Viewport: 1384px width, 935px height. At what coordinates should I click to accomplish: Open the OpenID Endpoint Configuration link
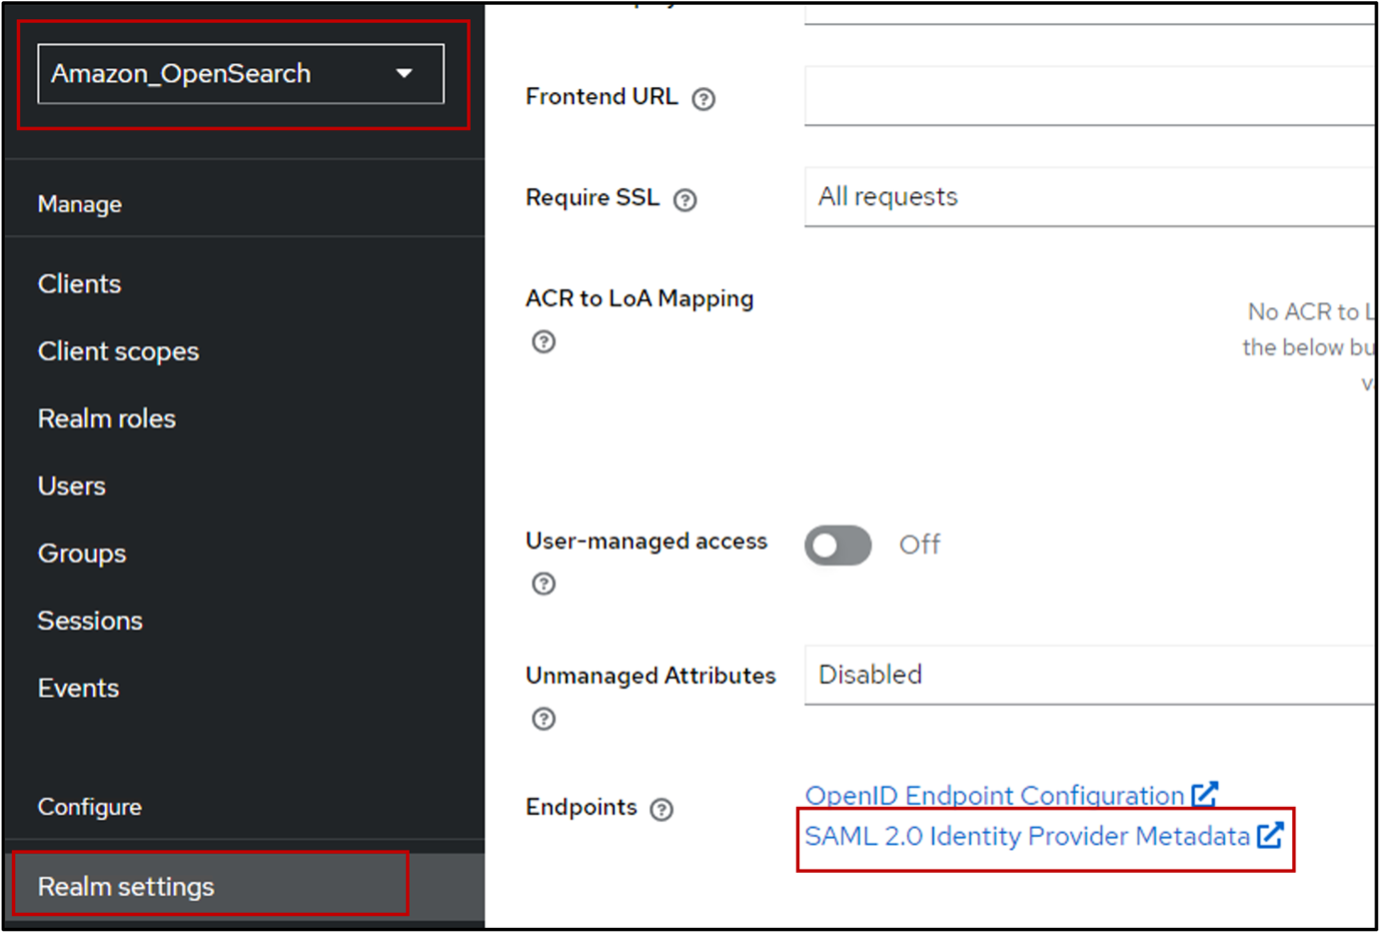click(994, 796)
